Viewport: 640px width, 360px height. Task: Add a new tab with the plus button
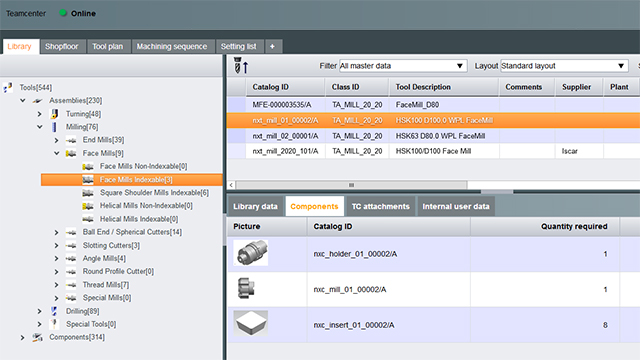[x=272, y=47]
